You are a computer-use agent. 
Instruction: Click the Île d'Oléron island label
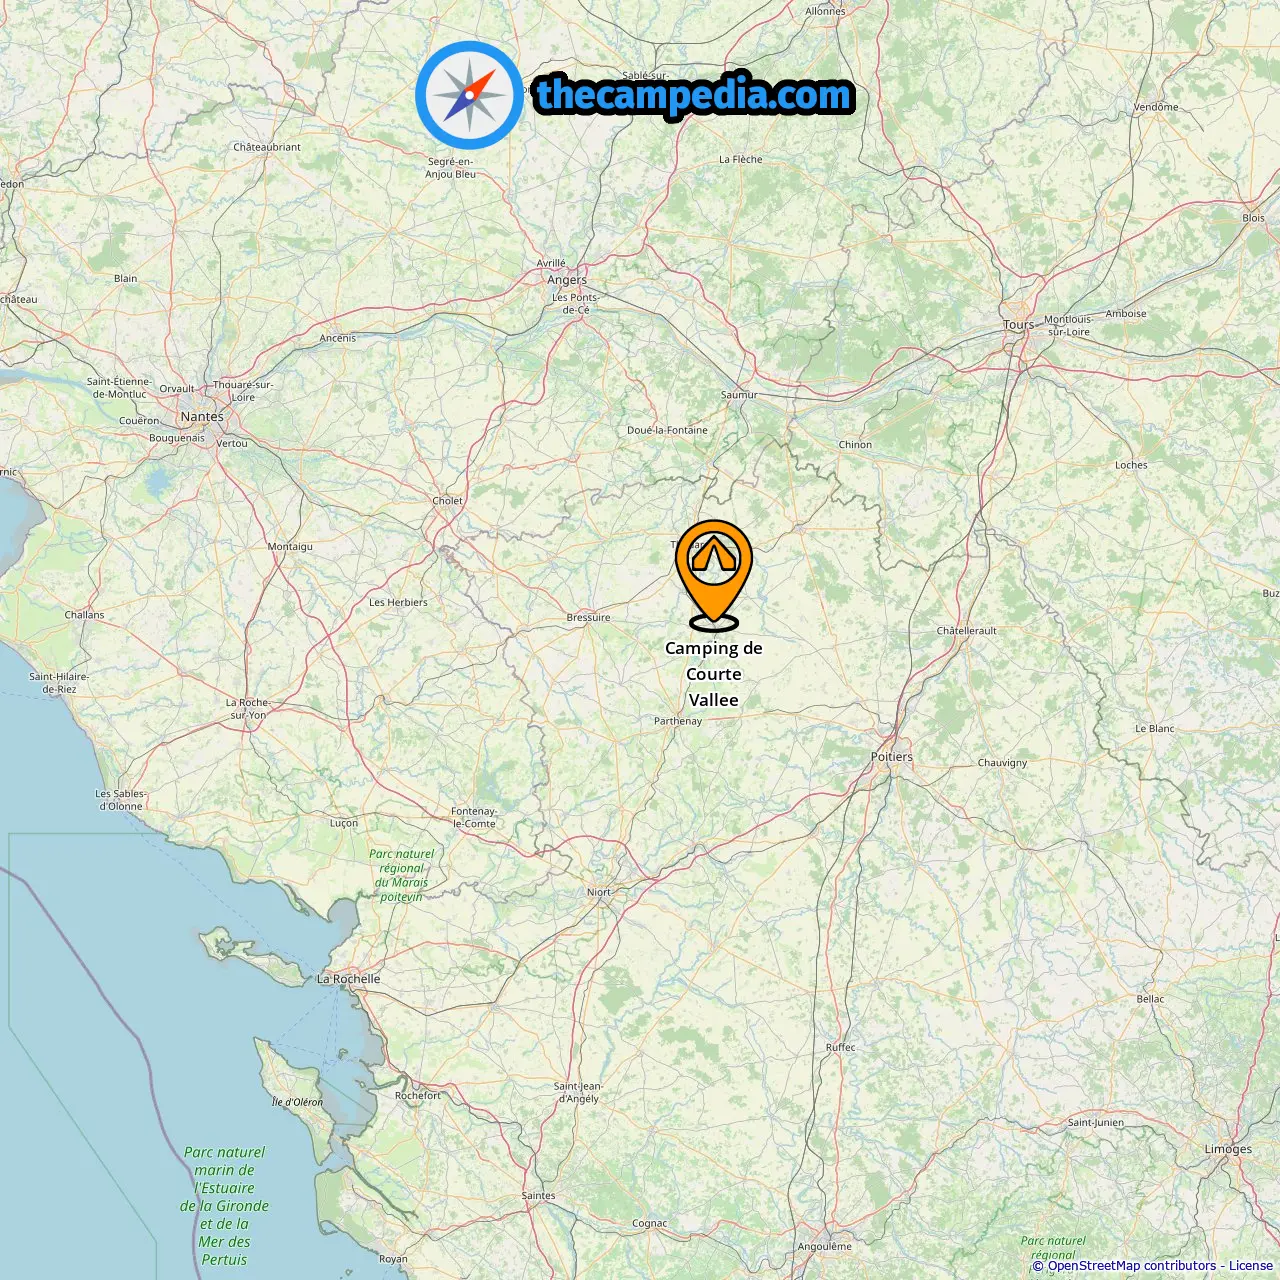click(x=298, y=1102)
